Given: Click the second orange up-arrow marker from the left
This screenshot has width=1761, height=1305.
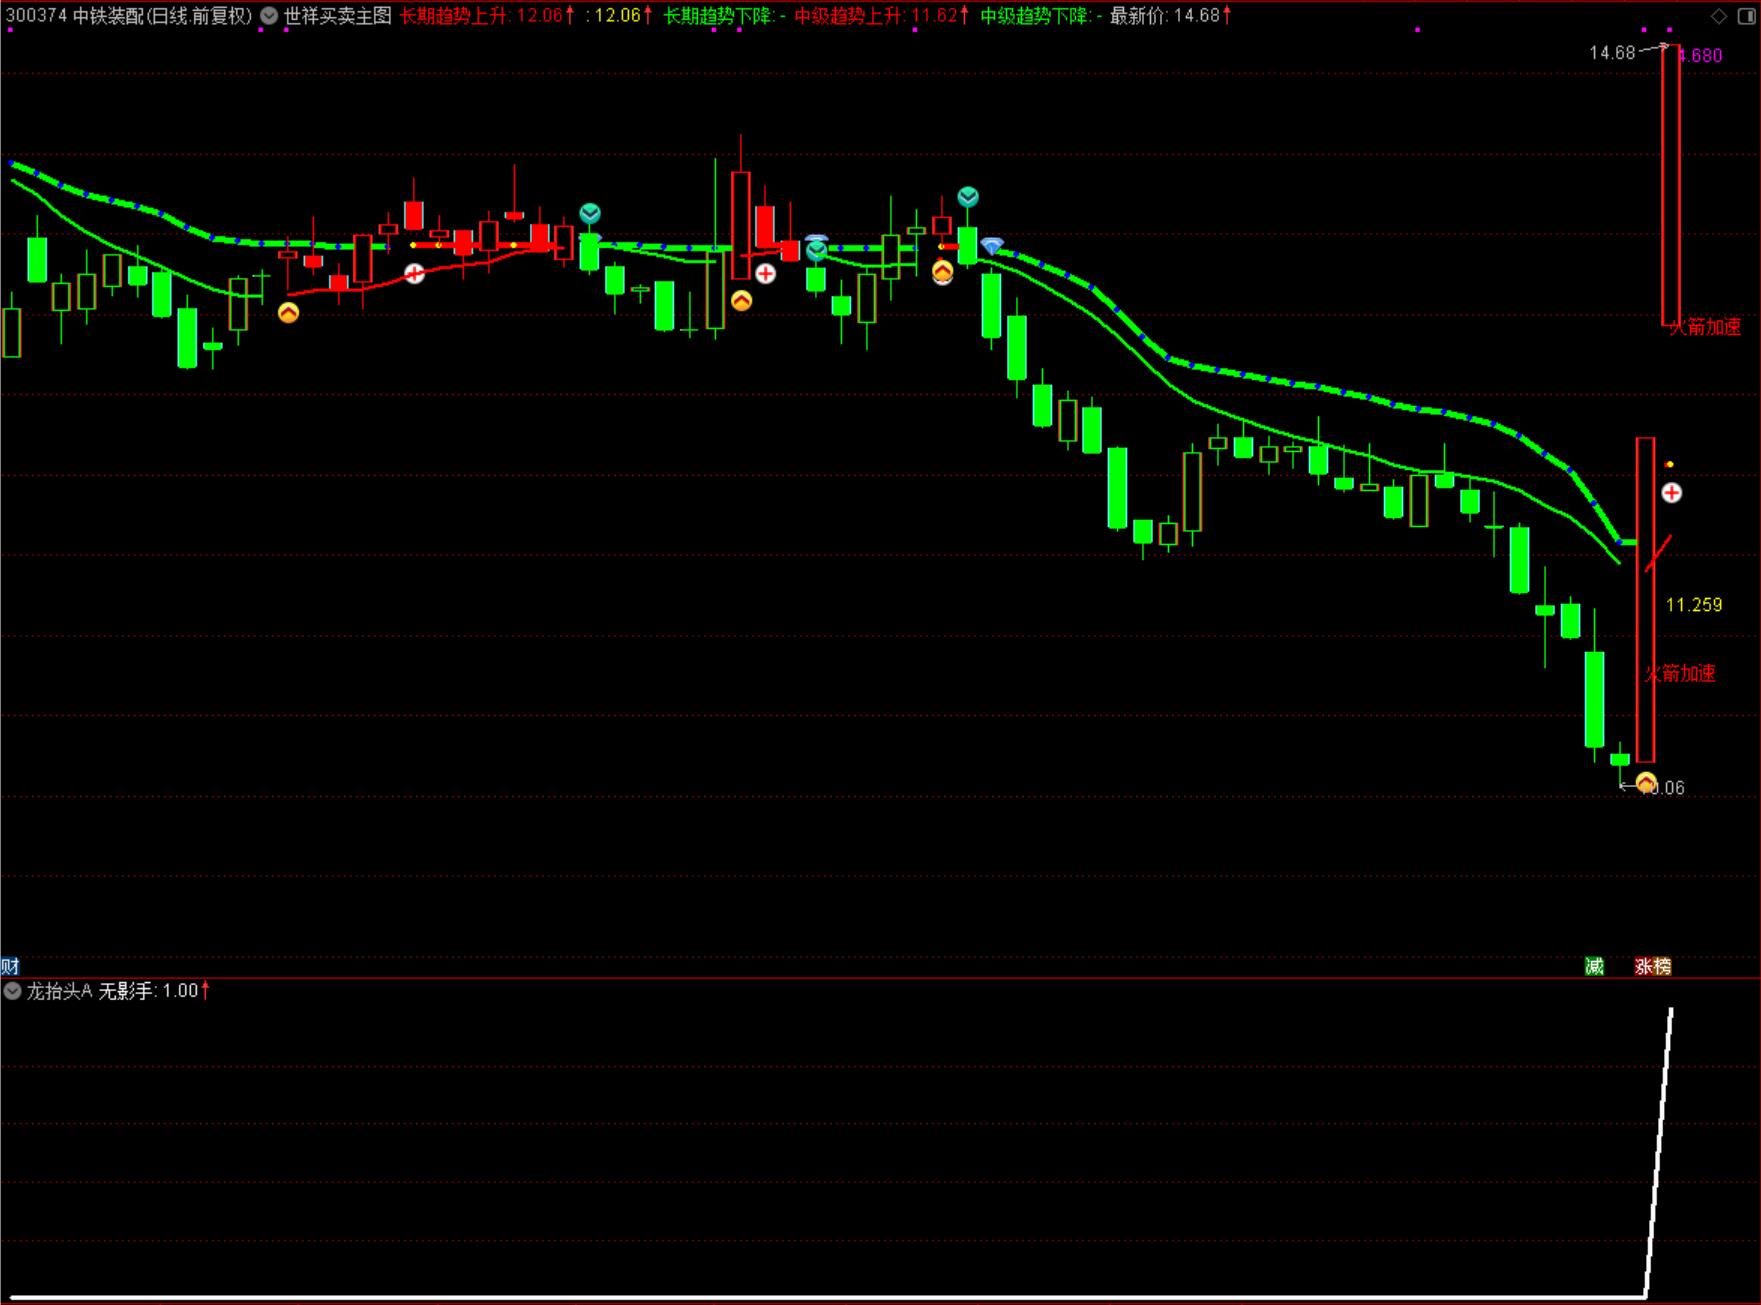Looking at the screenshot, I should pyautogui.click(x=741, y=300).
